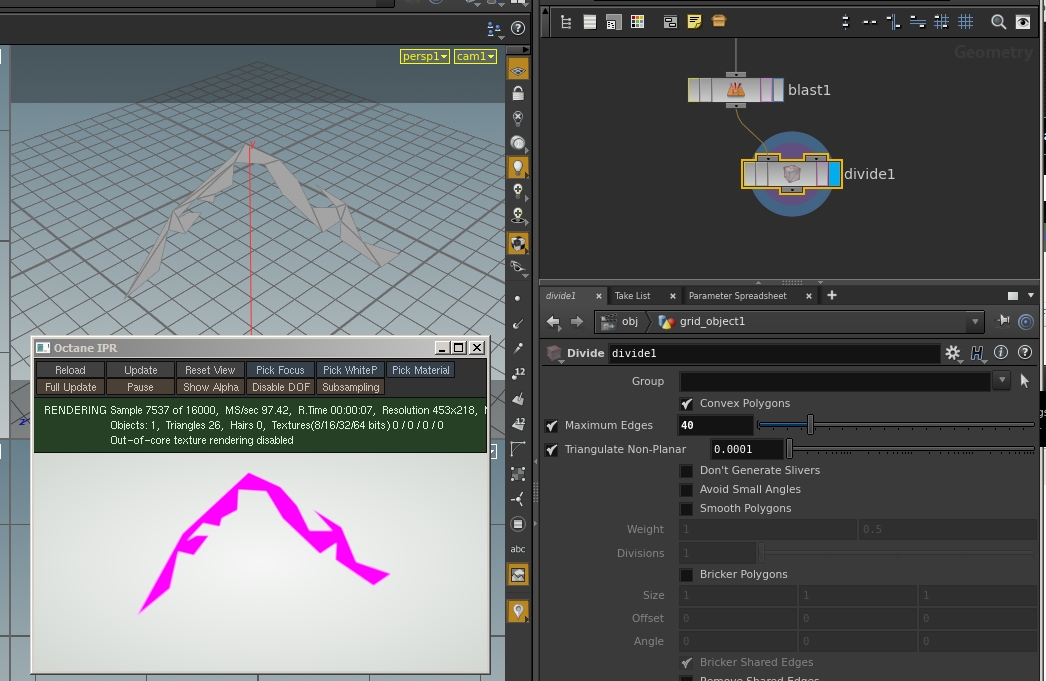Enable the Avoid Small Angles checkbox

[x=687, y=490]
